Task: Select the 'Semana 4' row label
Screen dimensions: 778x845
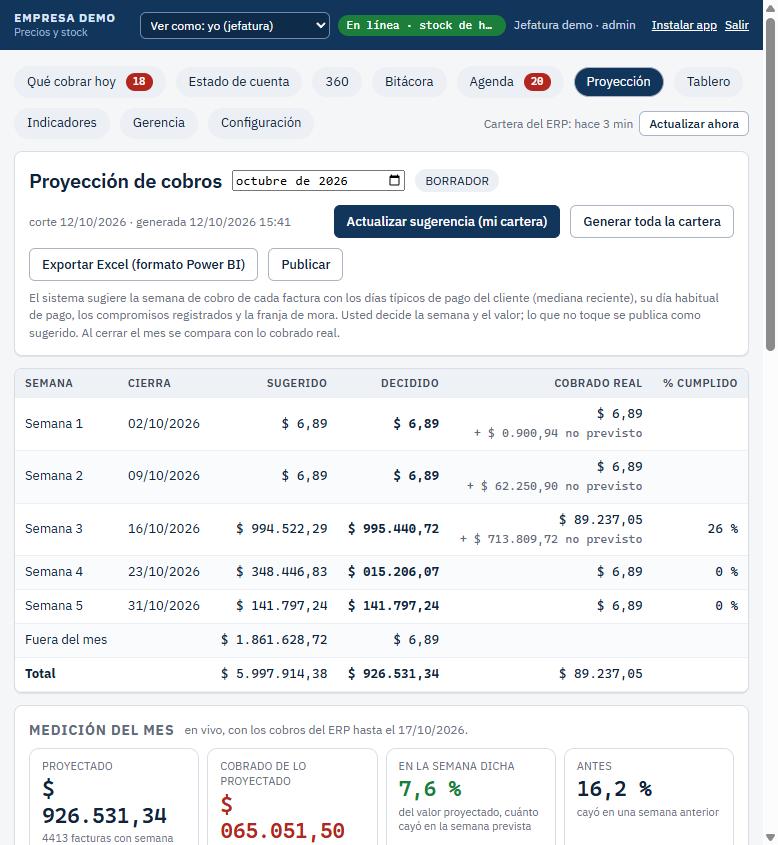Action: [54, 572]
